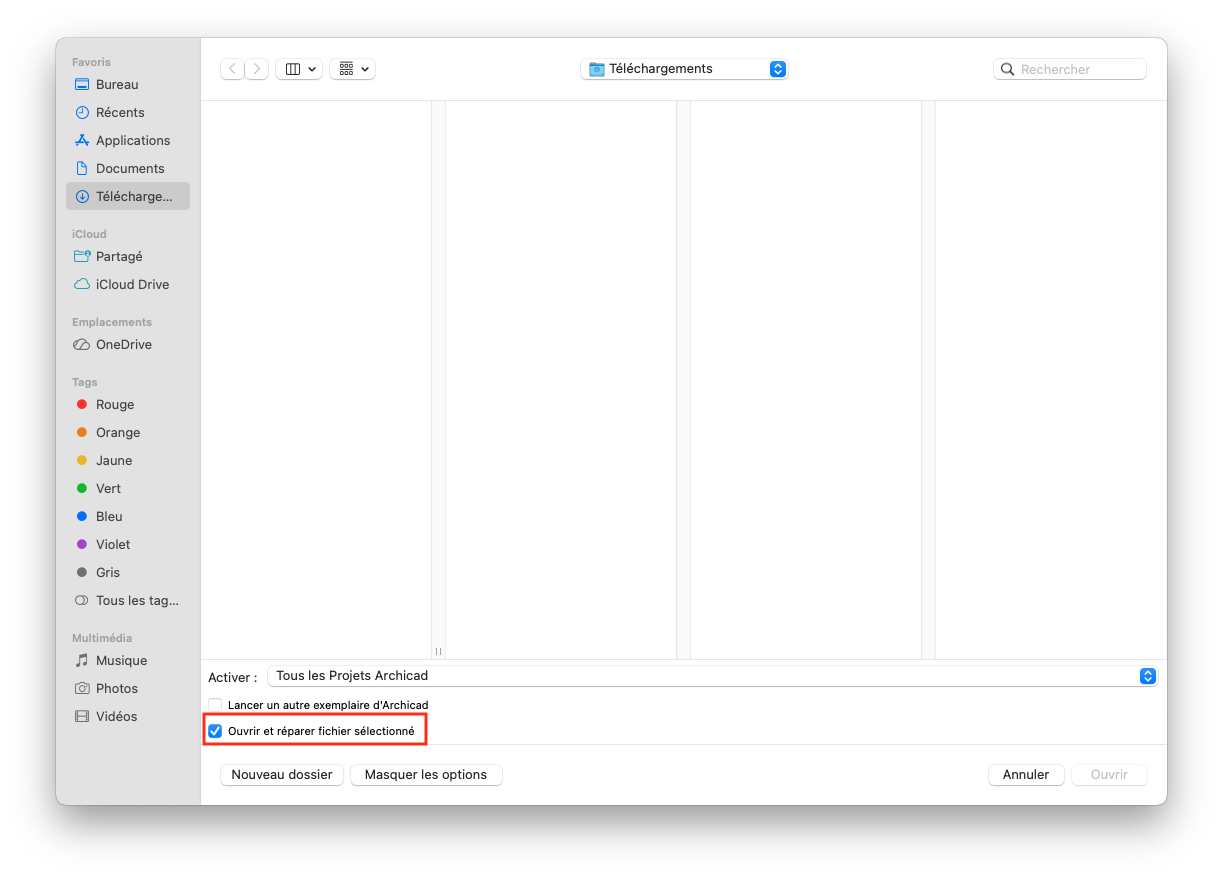
Task: Go forward with the right chevron button
Action: pos(257,69)
